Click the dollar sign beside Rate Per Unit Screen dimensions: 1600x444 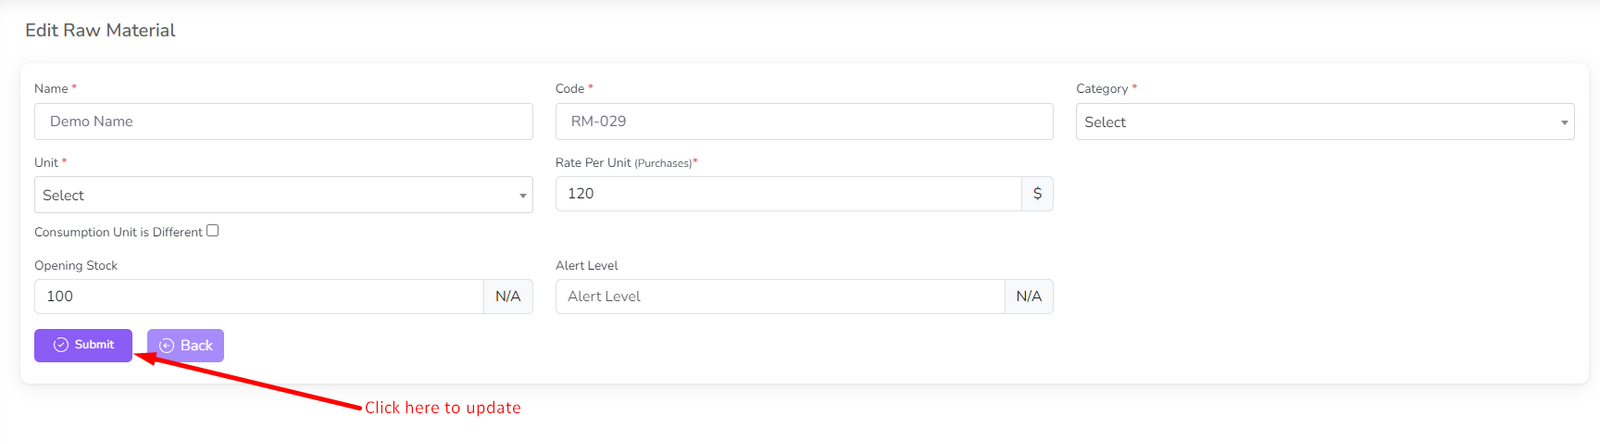pos(1037,194)
